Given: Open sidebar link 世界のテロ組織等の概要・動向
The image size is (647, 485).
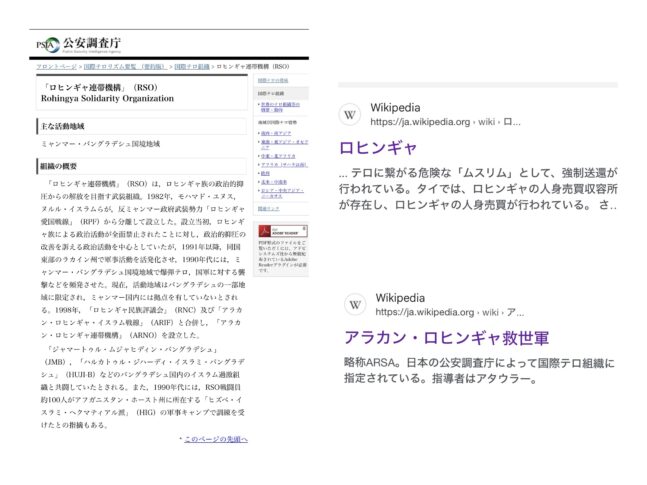Looking at the screenshot, I should coord(280,107).
